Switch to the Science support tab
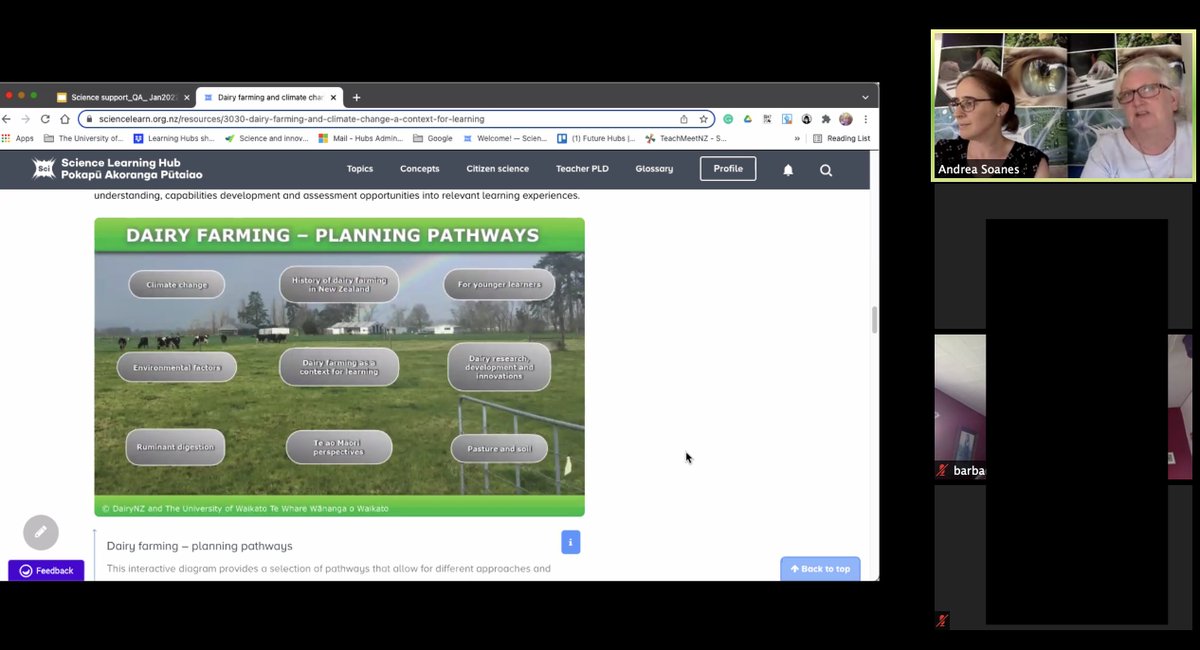Image resolution: width=1200 pixels, height=650 pixels. (118, 96)
